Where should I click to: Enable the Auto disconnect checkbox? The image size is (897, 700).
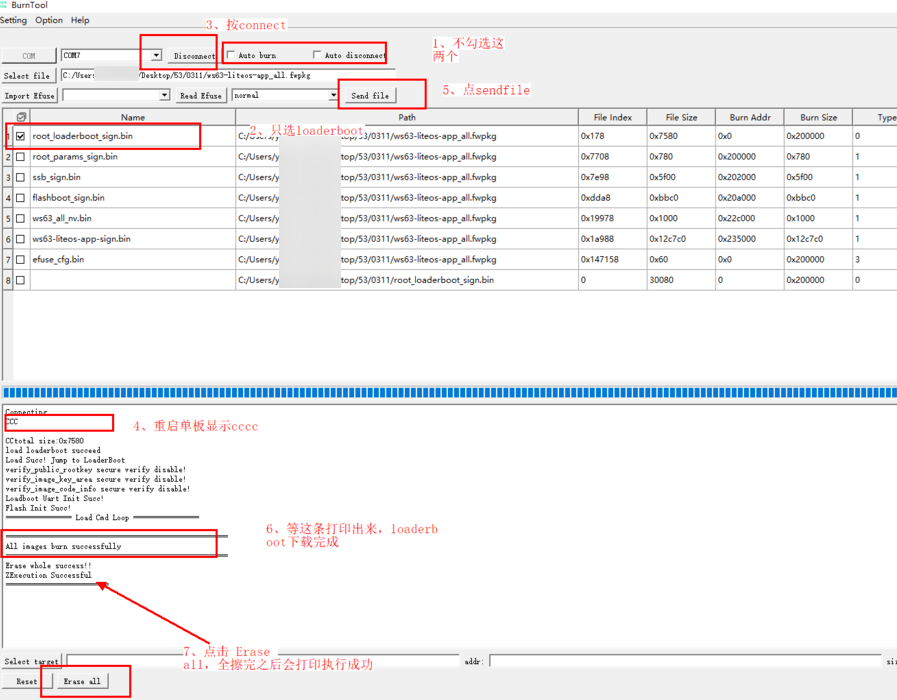coord(318,55)
